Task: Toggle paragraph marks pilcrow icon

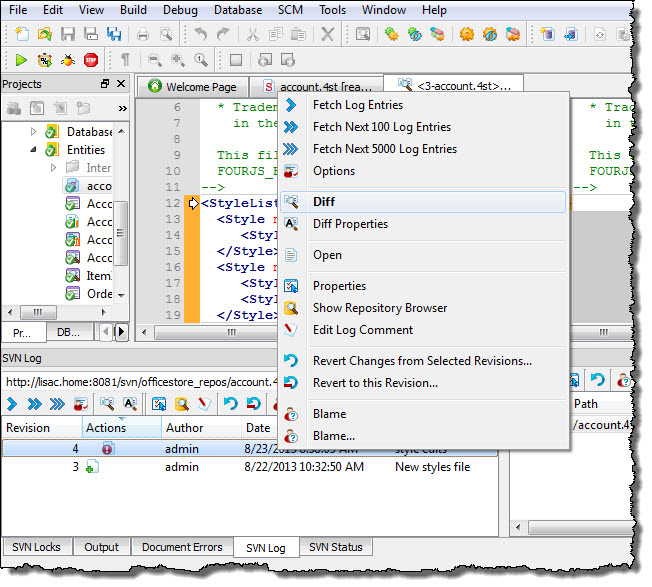Action: (125, 60)
